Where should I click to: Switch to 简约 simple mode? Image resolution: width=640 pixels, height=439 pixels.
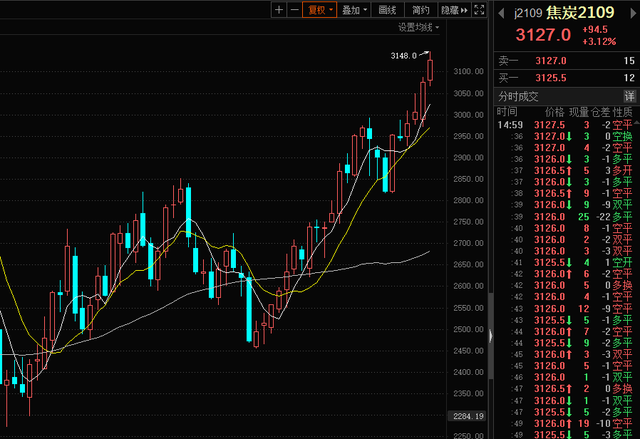click(x=419, y=10)
